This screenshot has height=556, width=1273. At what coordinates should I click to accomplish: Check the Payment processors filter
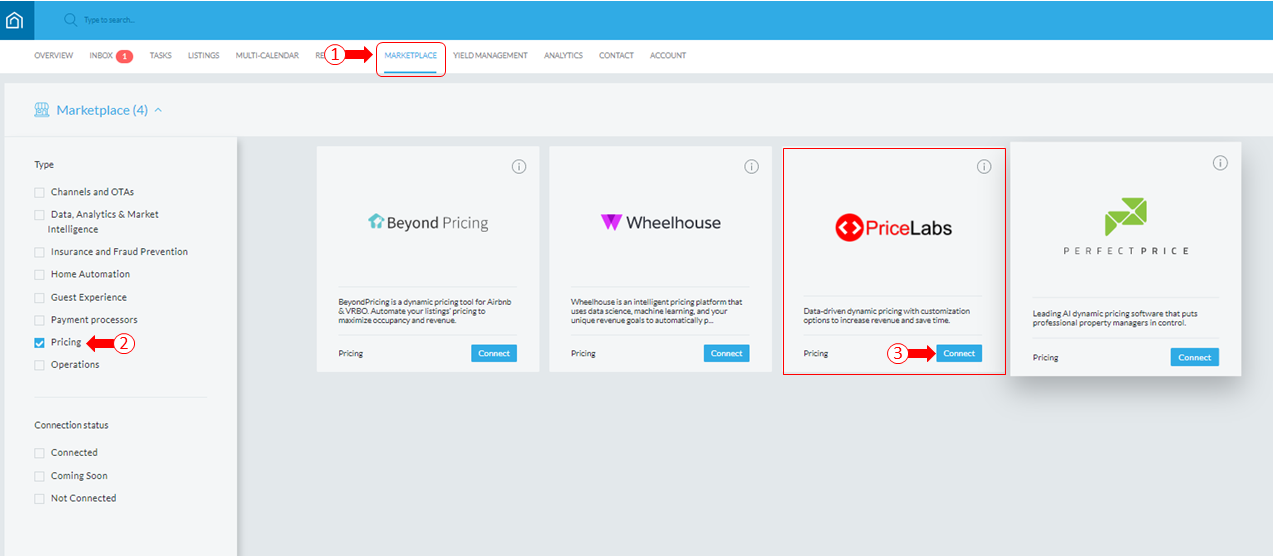(x=39, y=320)
